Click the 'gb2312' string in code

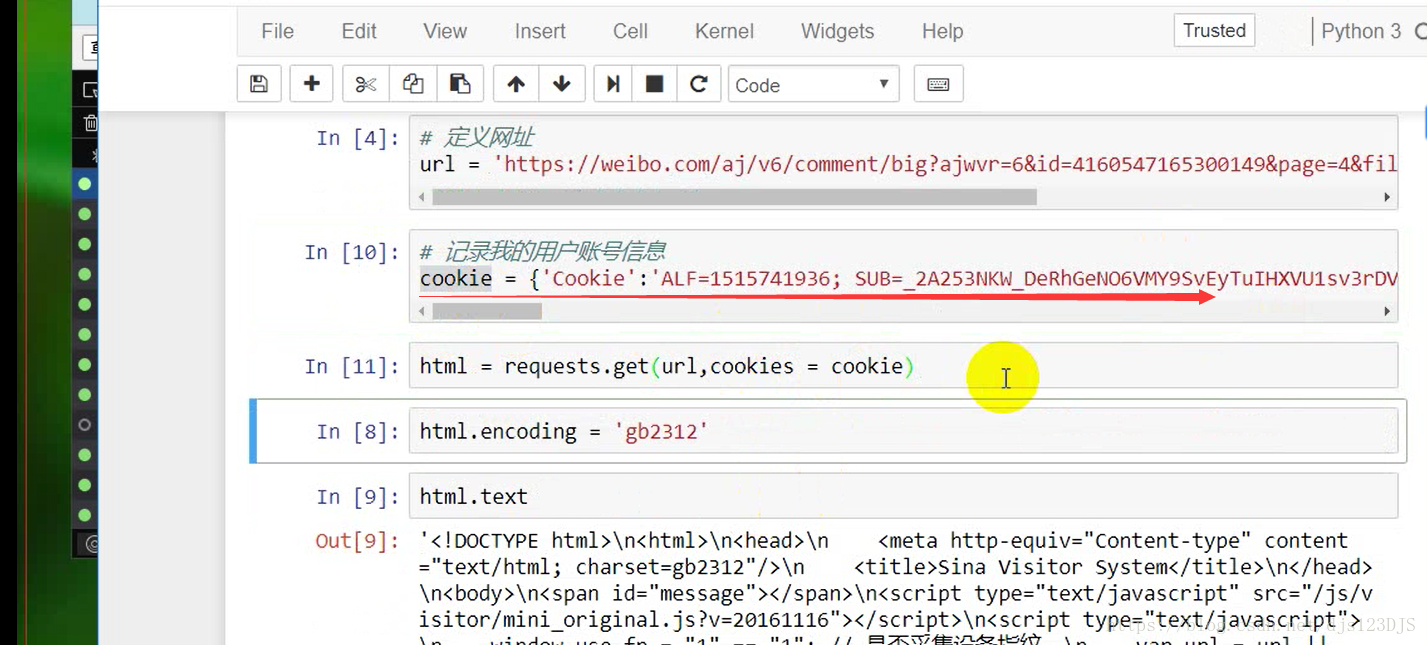pos(661,431)
